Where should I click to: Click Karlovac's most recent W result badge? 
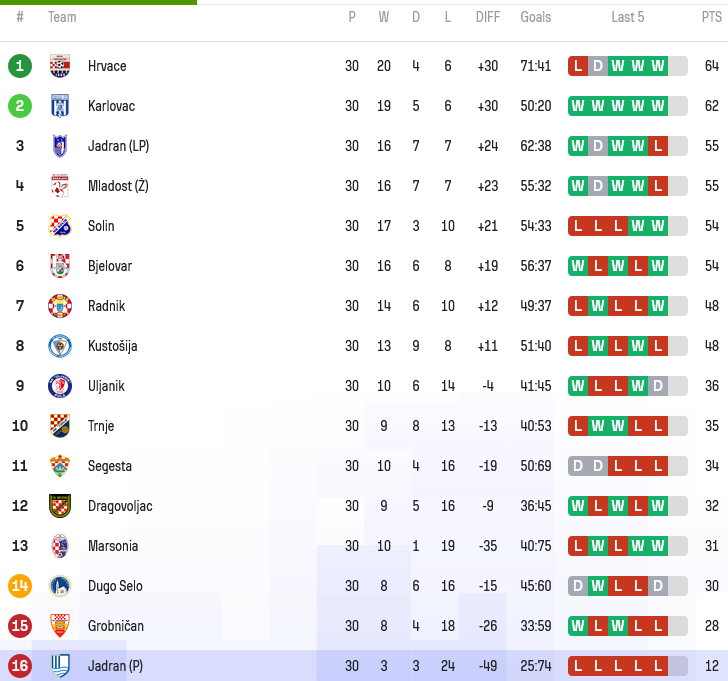658,106
